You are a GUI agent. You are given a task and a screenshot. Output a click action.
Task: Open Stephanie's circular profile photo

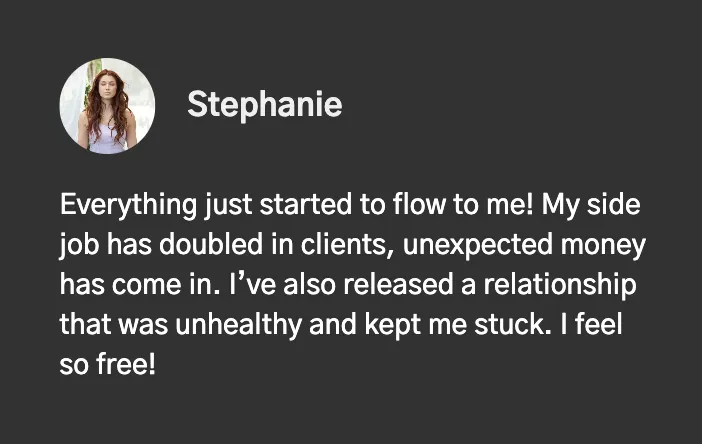[x=107, y=106]
